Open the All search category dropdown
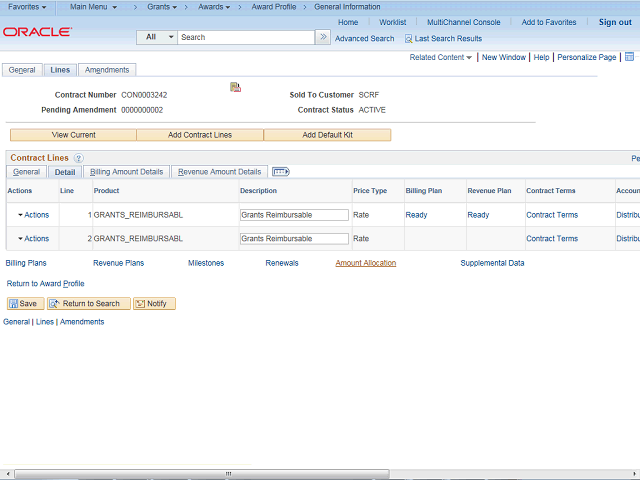The width and height of the screenshot is (640, 480). click(157, 37)
